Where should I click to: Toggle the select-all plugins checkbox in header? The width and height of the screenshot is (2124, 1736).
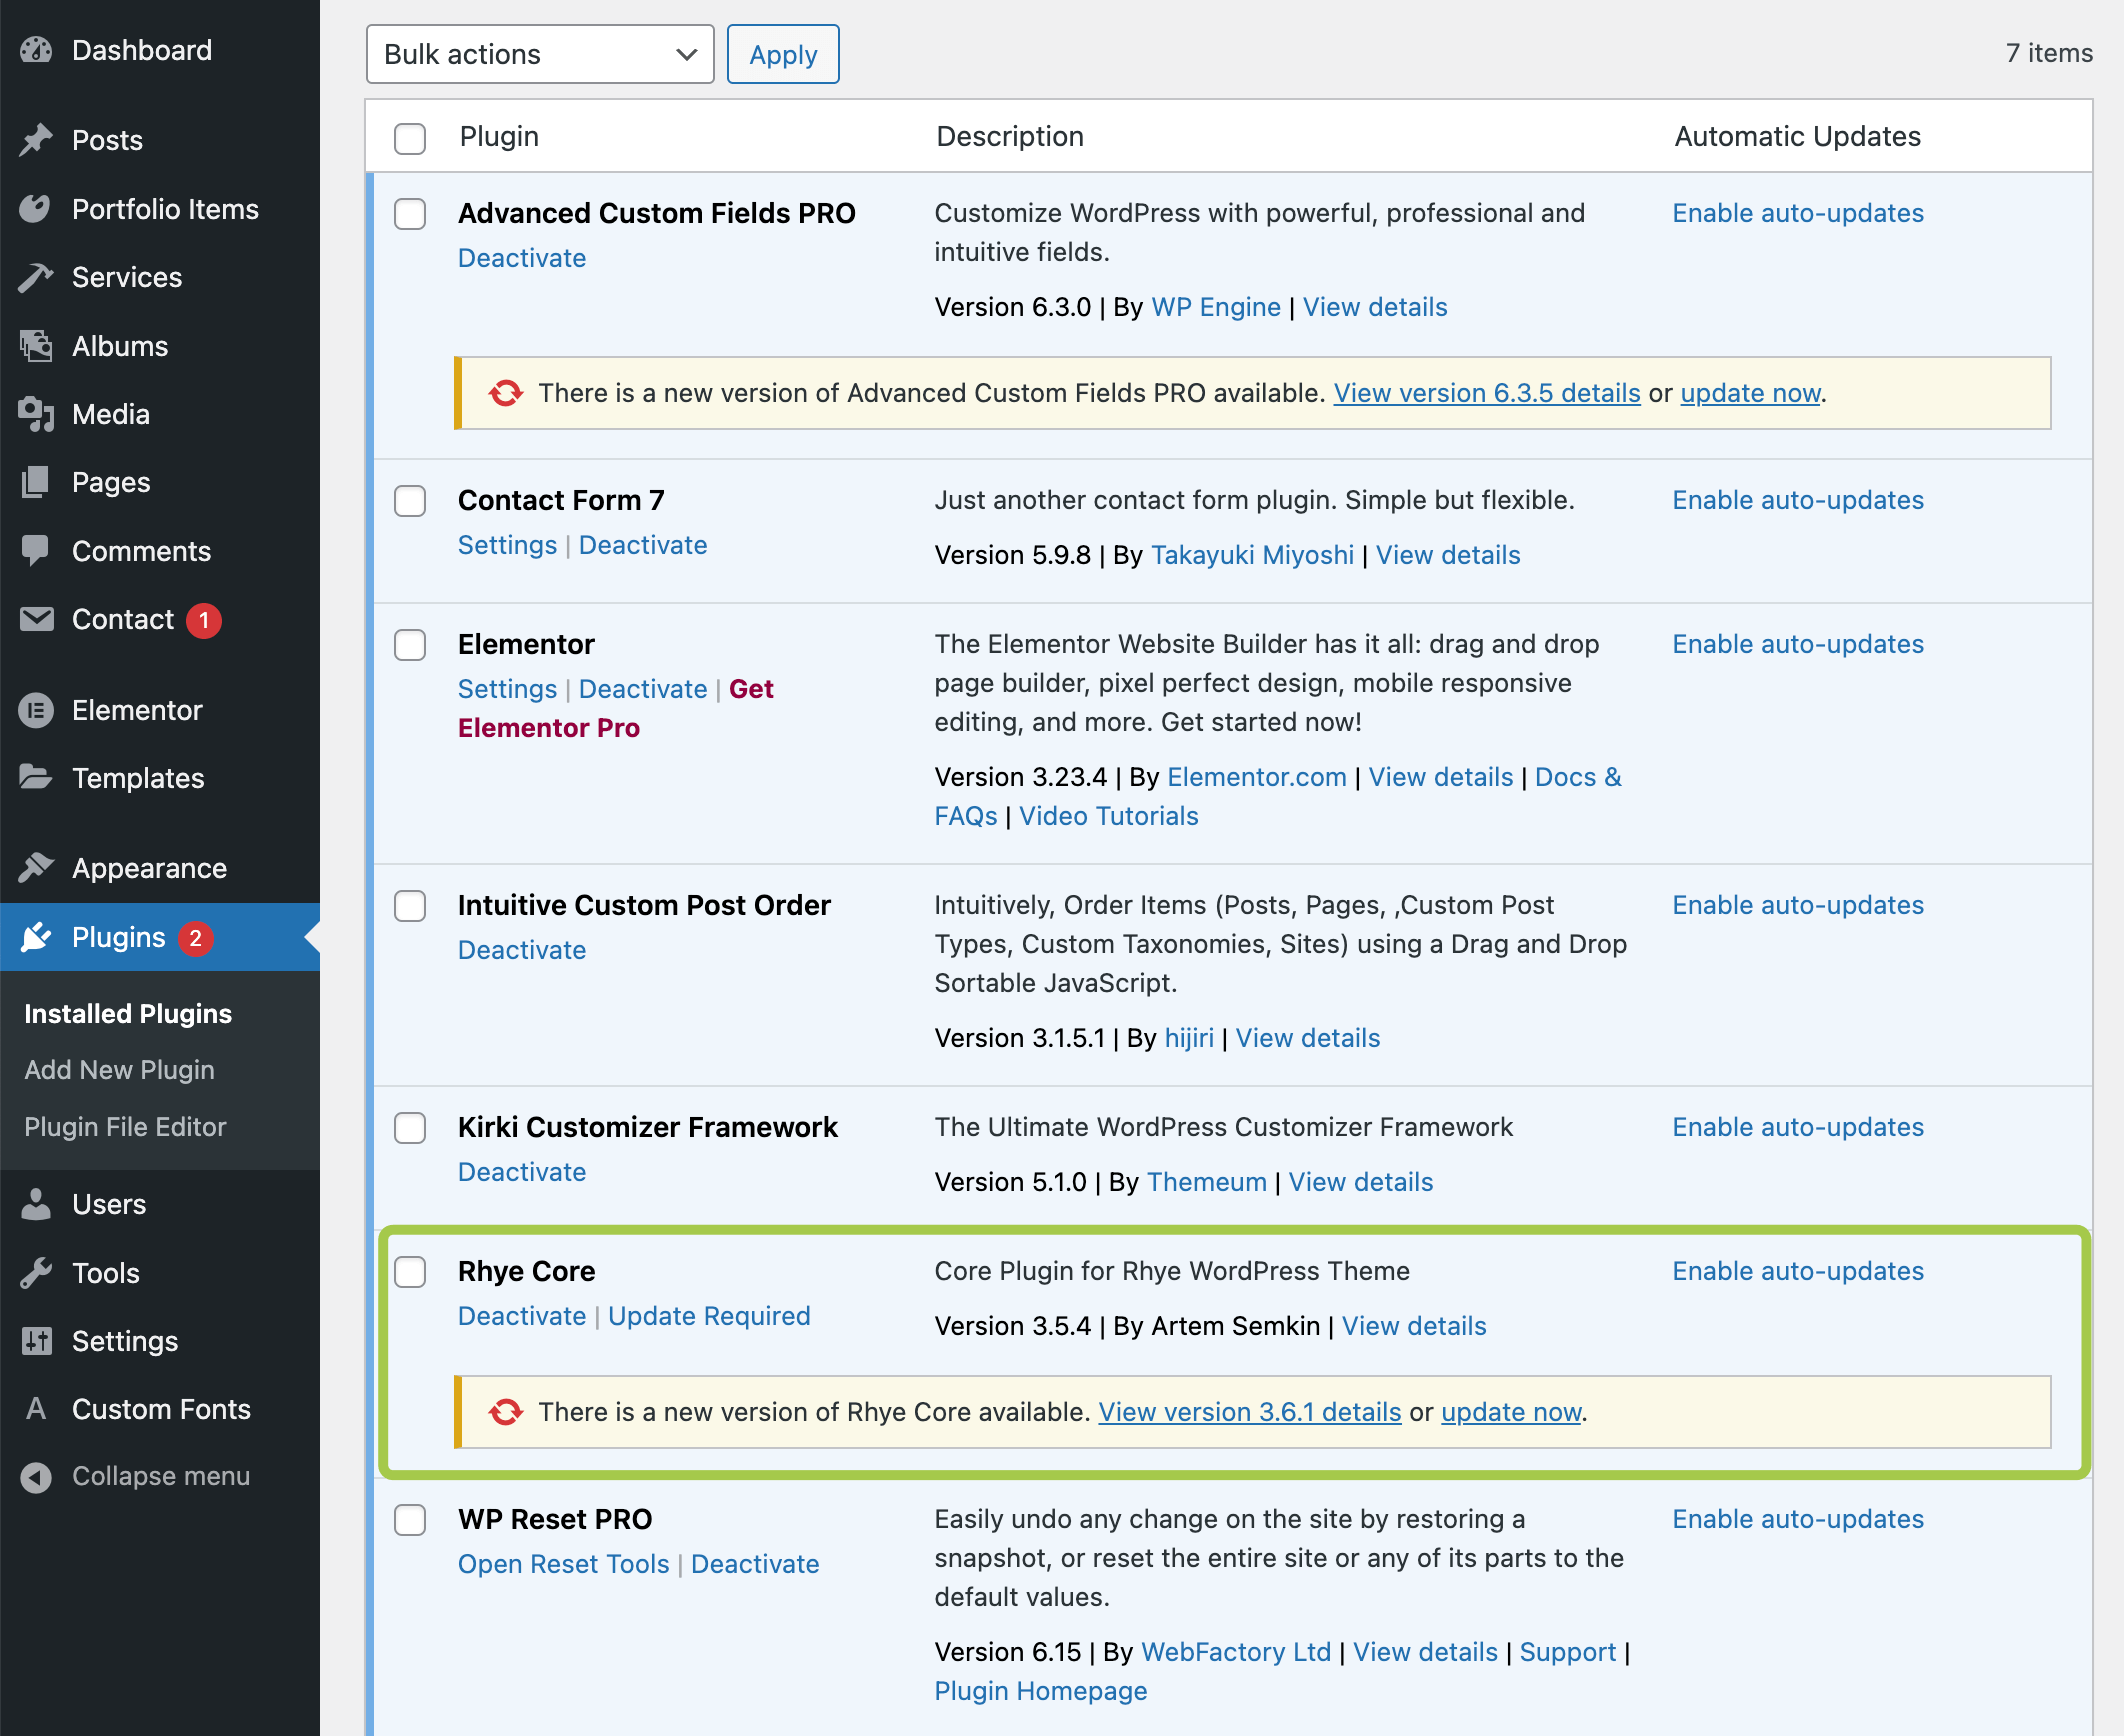pos(410,138)
